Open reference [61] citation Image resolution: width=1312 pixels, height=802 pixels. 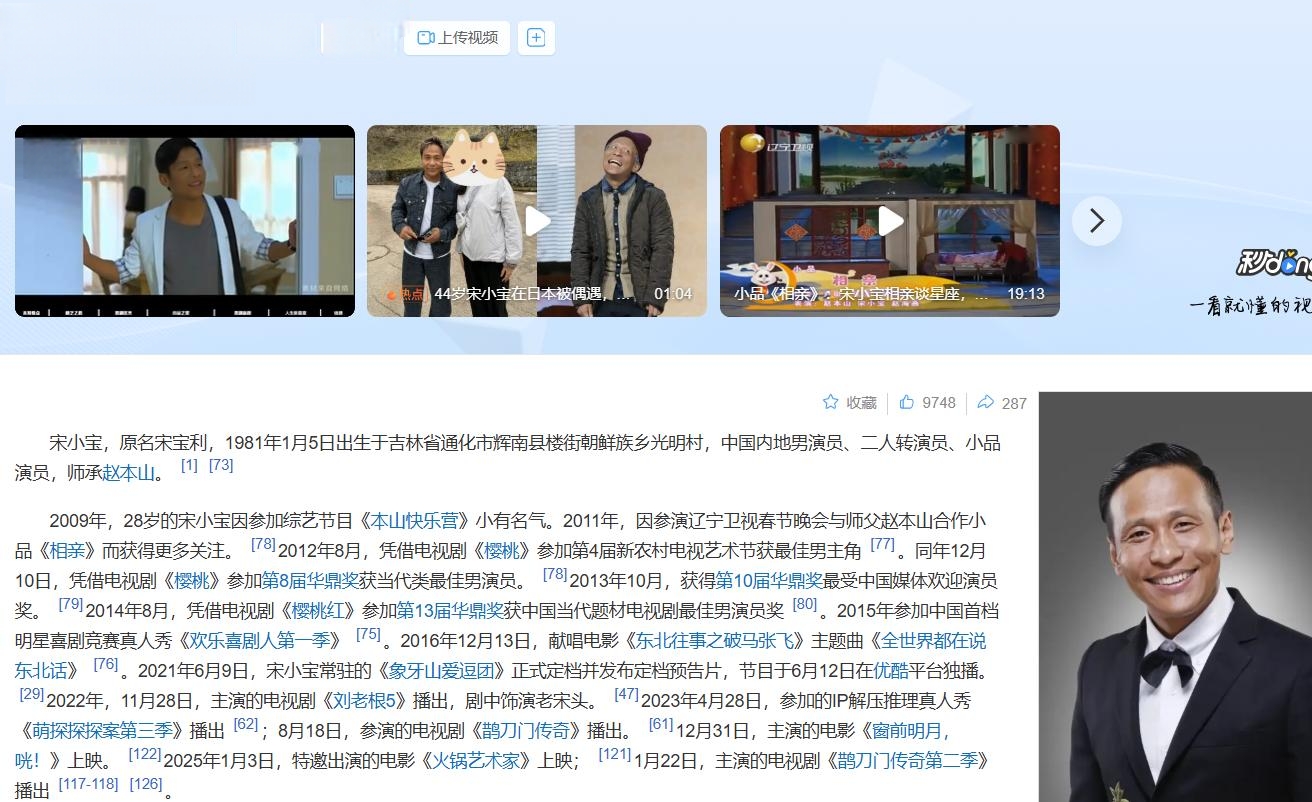coord(660,724)
